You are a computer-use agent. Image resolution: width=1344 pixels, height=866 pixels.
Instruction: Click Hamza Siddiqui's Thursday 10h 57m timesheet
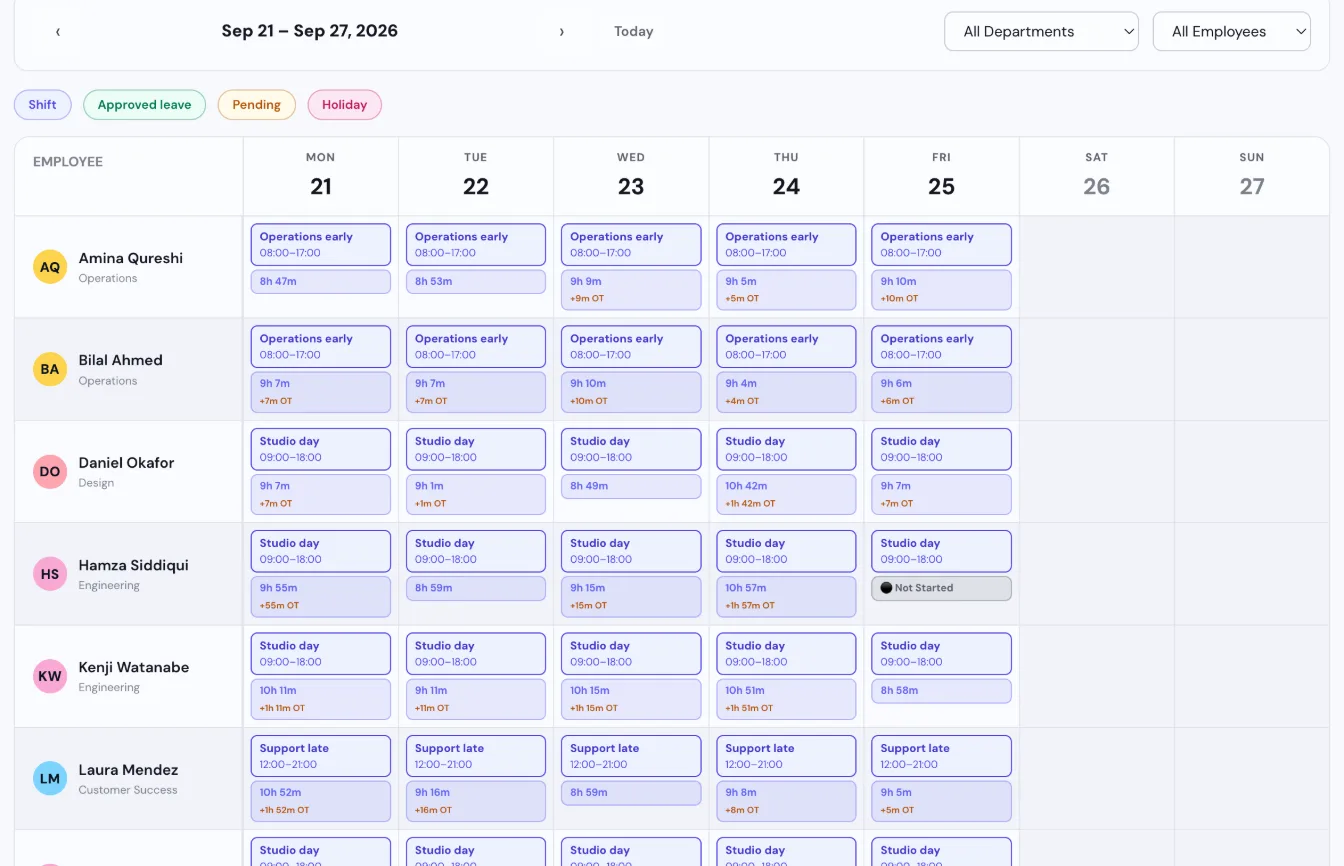786,596
